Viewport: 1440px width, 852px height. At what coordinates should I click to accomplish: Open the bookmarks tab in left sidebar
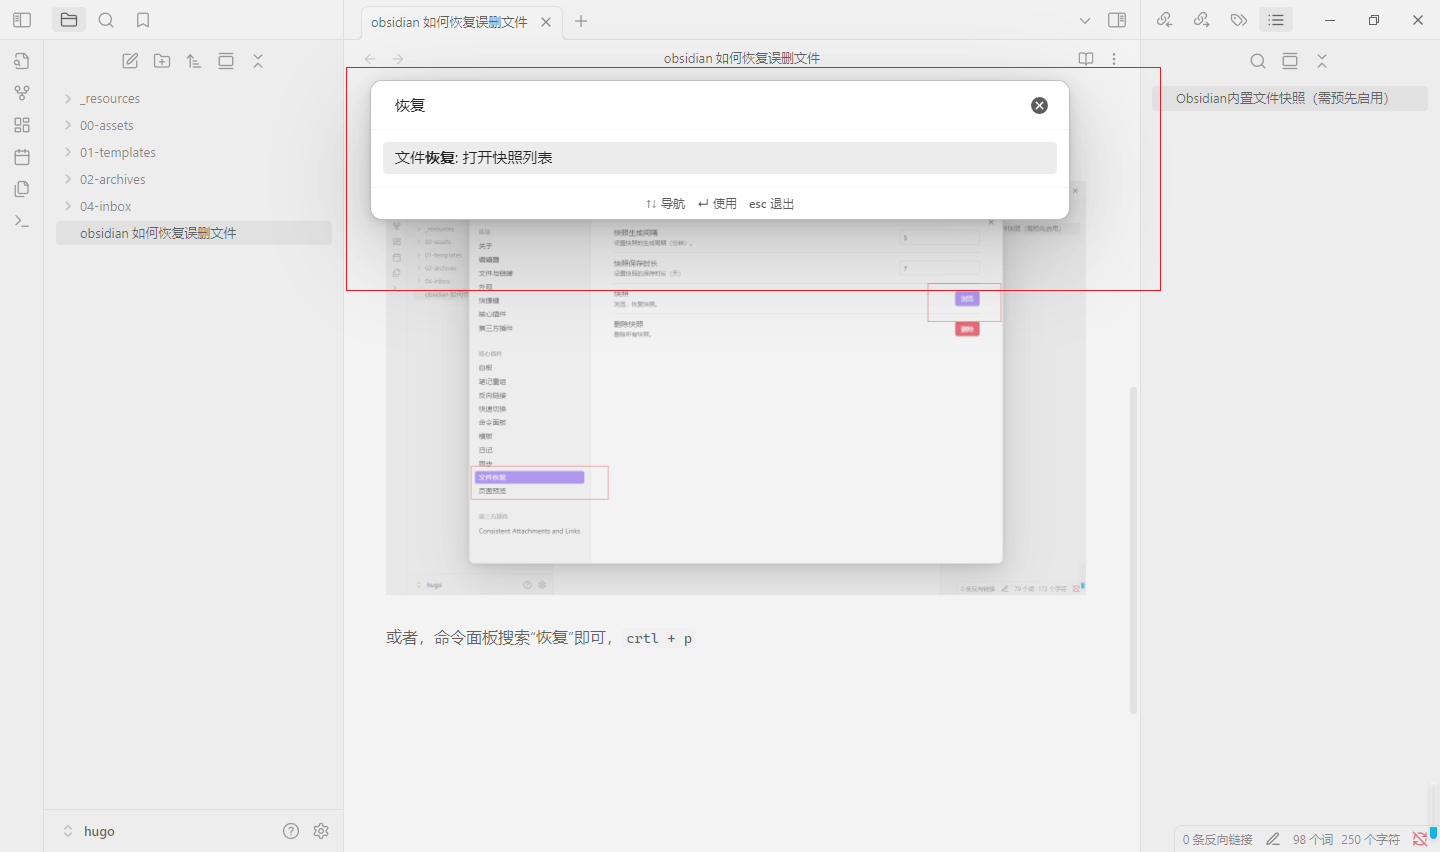pos(143,20)
